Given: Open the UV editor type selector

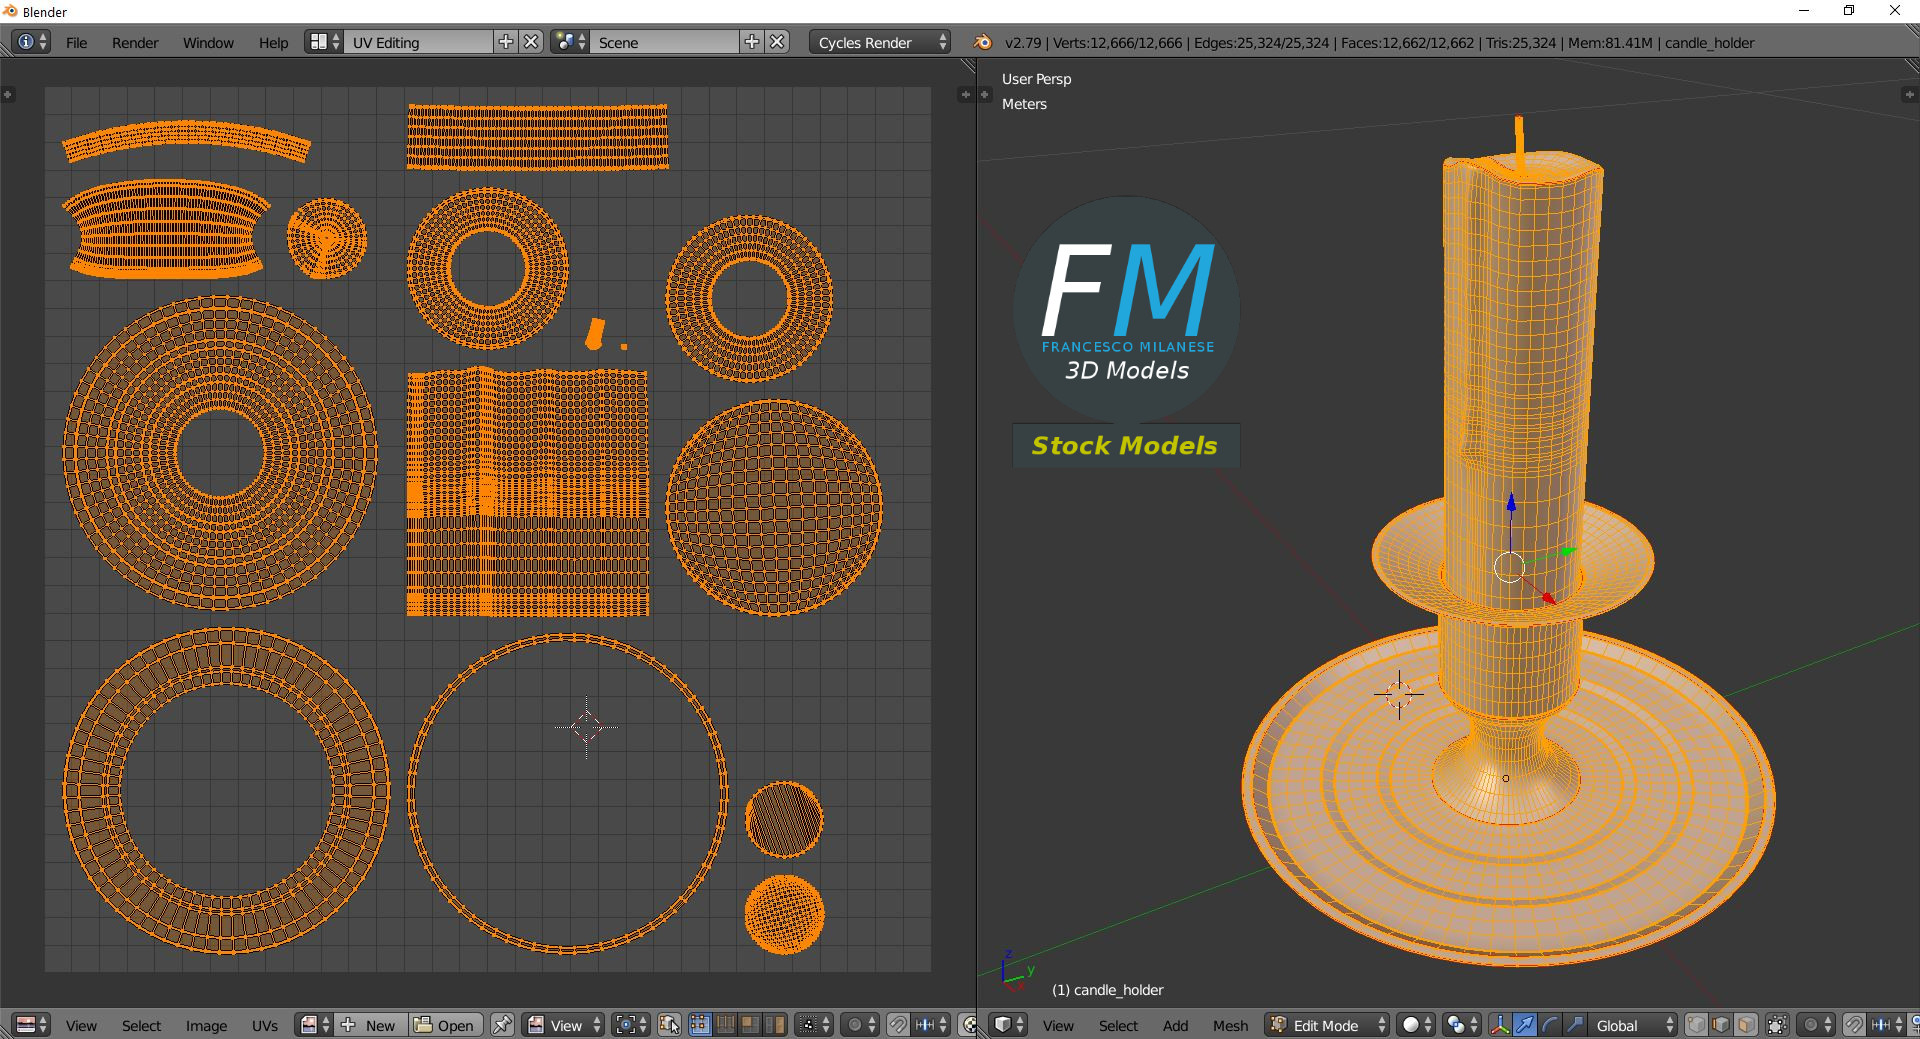Looking at the screenshot, I should (32, 1025).
